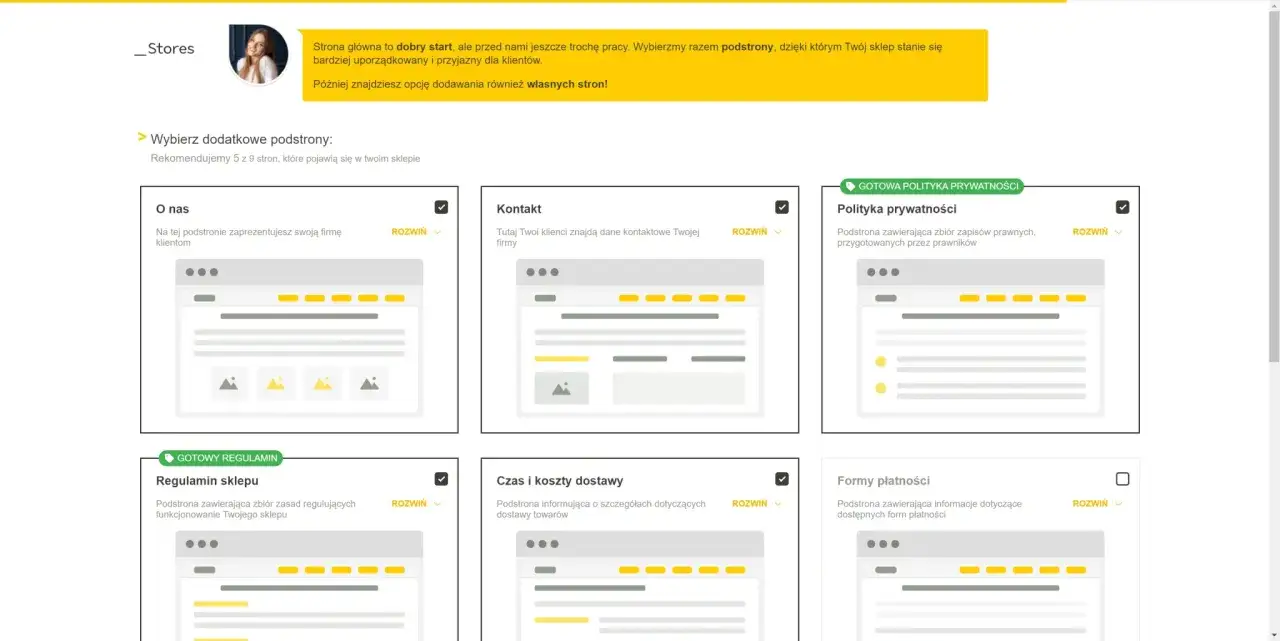Click the _Stores logo

coord(164,48)
